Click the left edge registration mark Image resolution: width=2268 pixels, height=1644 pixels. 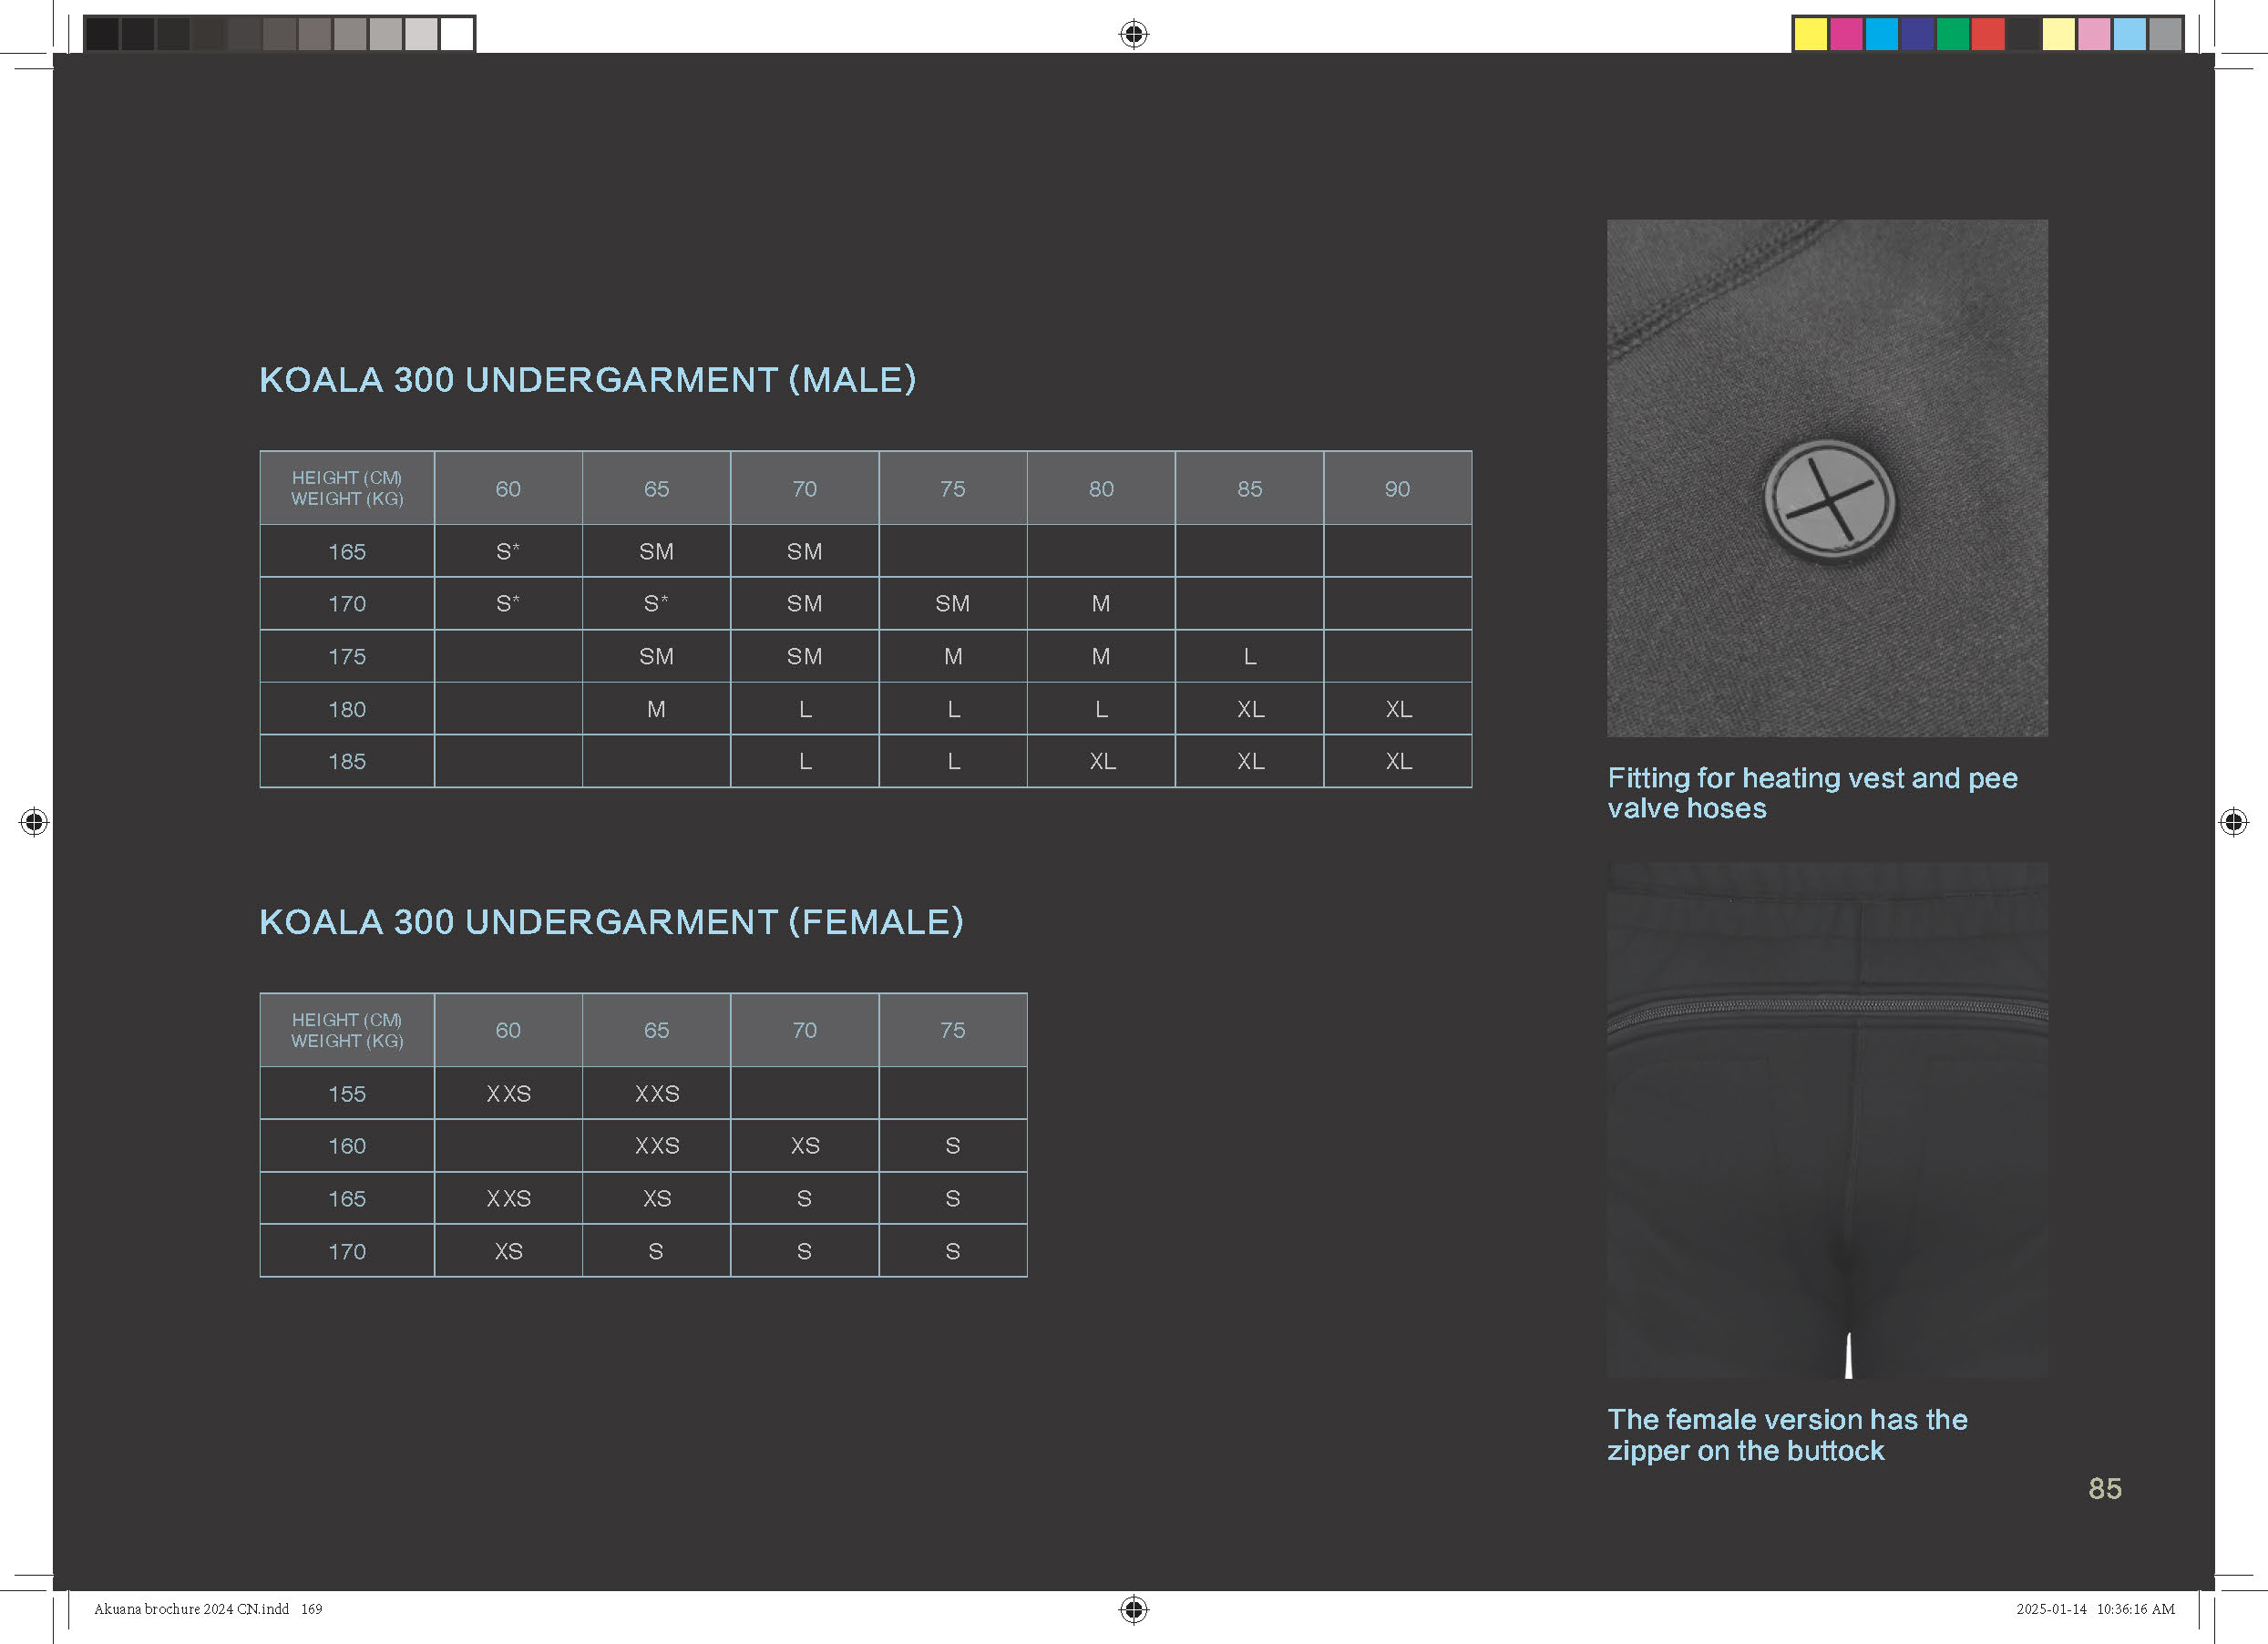click(x=34, y=822)
